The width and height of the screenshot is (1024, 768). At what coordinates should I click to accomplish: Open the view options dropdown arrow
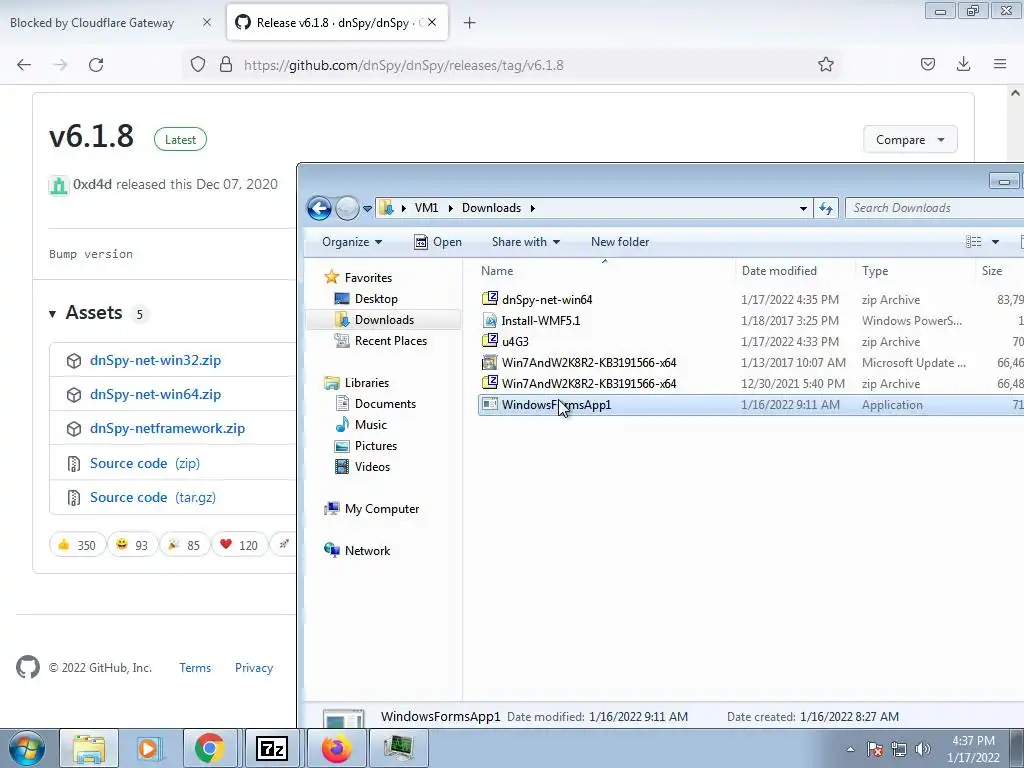click(x=995, y=242)
